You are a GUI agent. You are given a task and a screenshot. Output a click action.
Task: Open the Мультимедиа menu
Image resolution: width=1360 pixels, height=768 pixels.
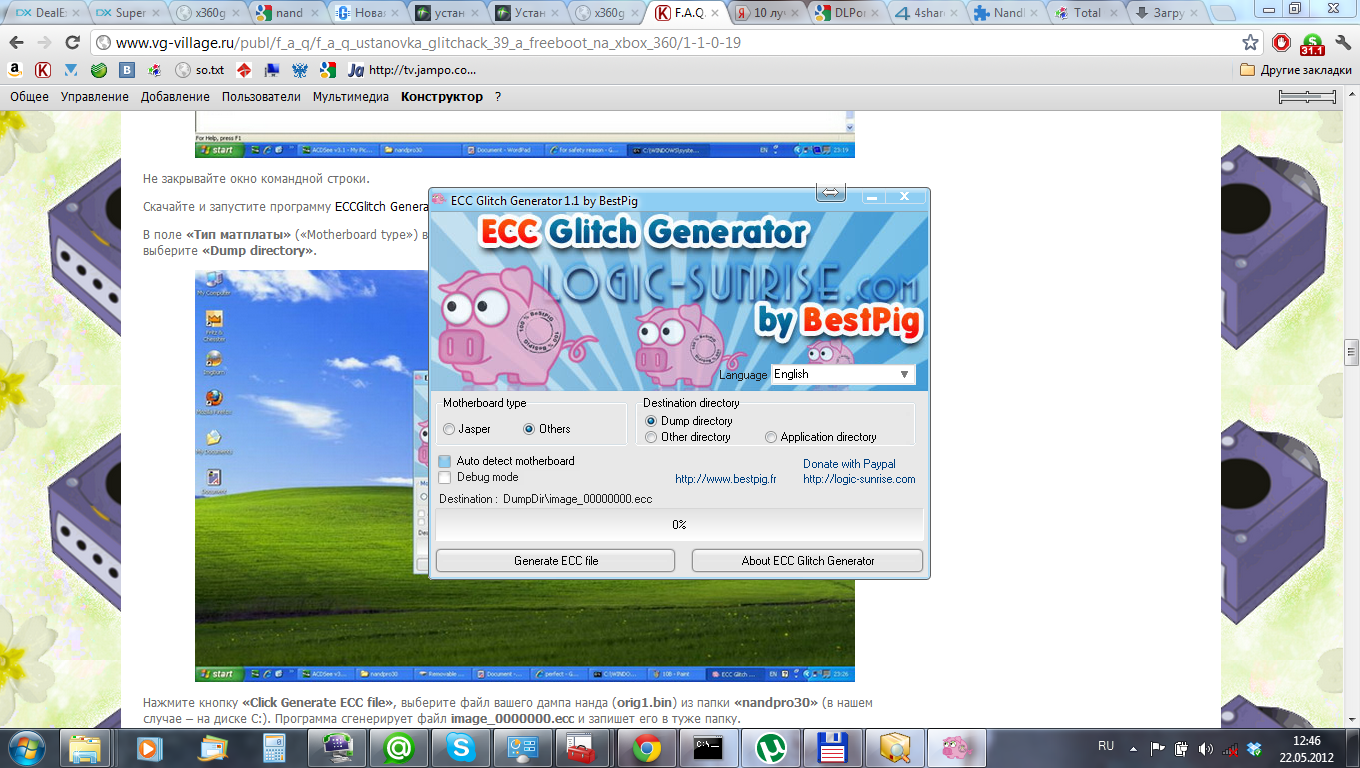coord(350,97)
